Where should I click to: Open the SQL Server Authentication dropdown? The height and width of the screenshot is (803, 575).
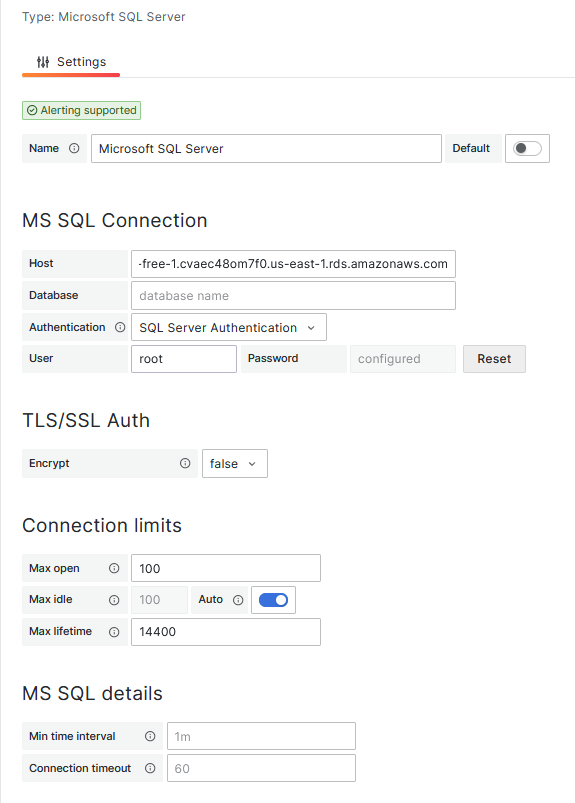point(228,327)
